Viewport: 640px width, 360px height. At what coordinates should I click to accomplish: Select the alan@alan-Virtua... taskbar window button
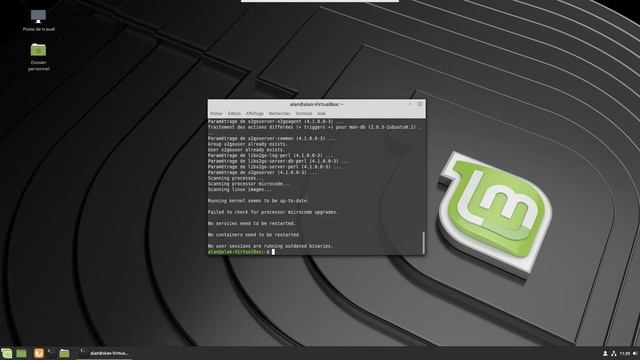point(104,353)
